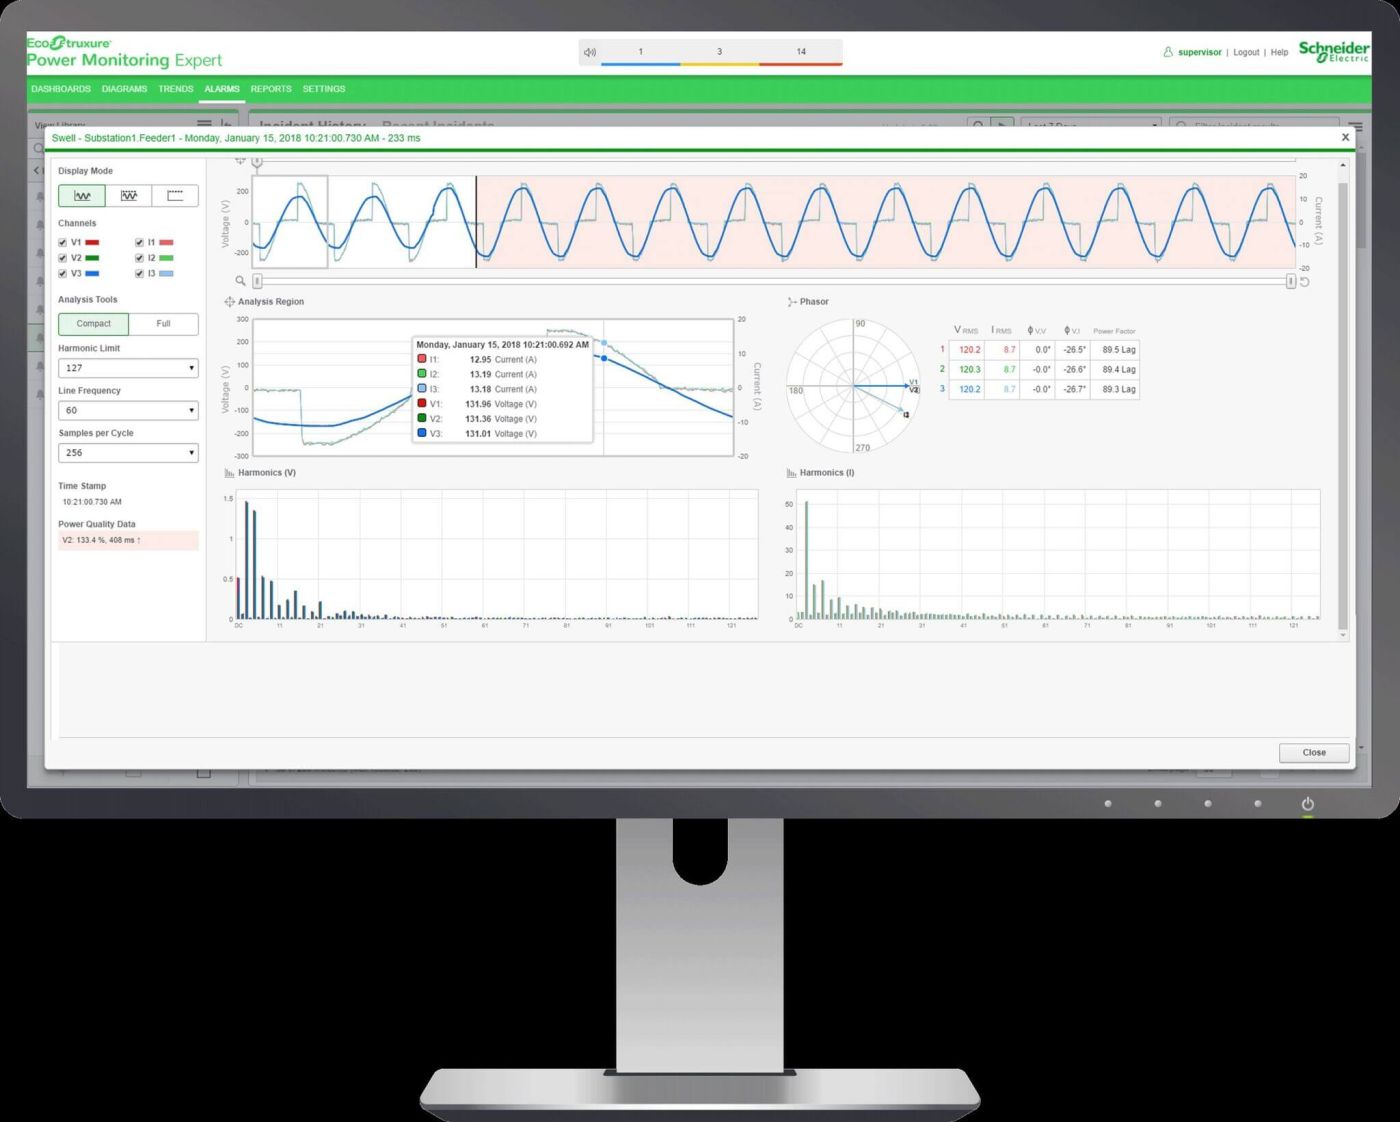Switch to the REPORTS tab
This screenshot has height=1122, width=1400.
click(270, 89)
